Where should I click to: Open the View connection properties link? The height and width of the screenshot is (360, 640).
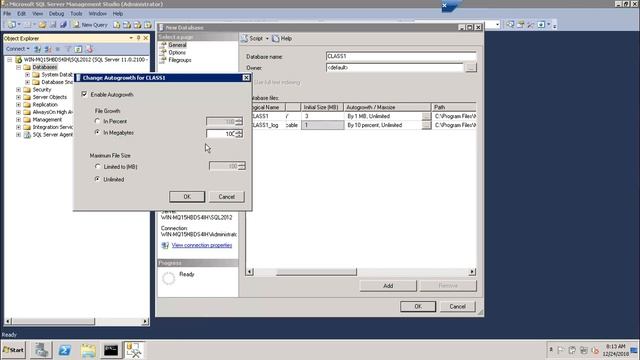(202, 245)
